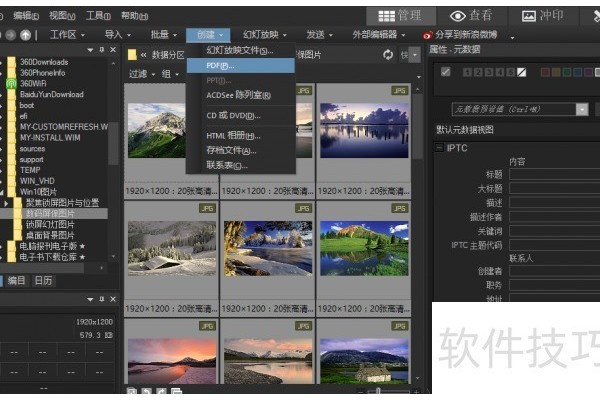Select the snowy mountain peak thumbnail
This screenshot has width=600, height=400.
[x=157, y=130]
